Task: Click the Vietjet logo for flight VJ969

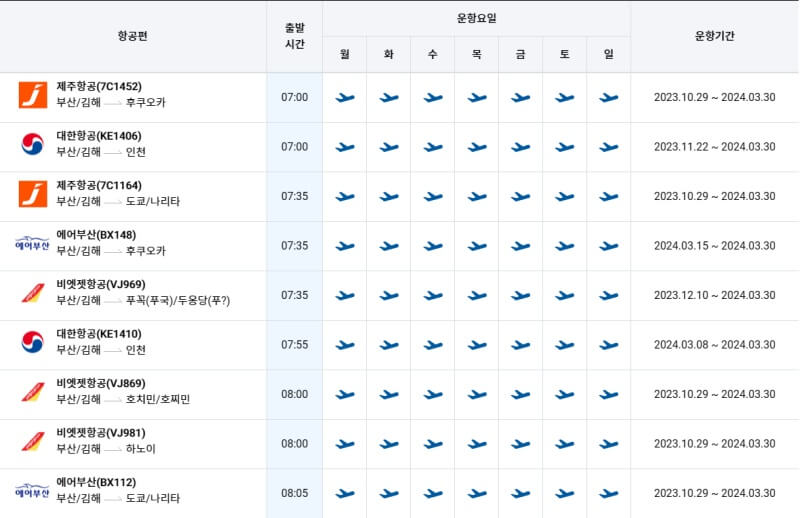Action: [x=33, y=293]
